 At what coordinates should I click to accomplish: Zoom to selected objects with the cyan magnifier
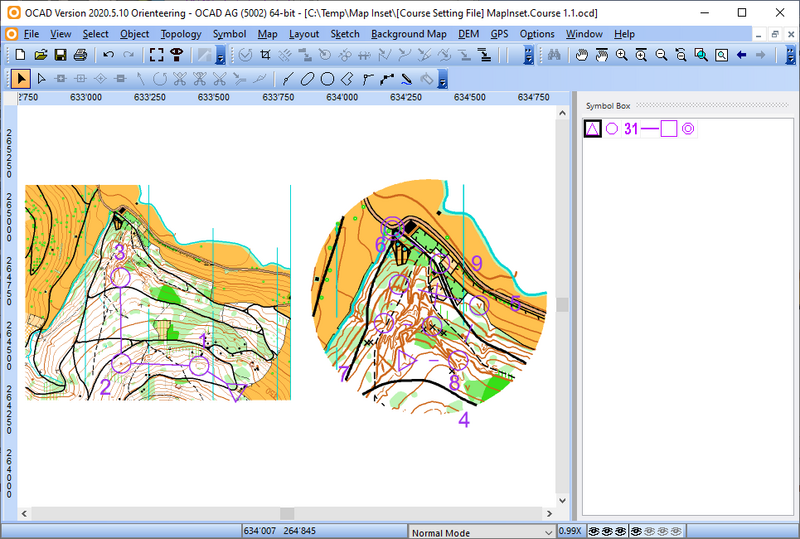coord(701,55)
